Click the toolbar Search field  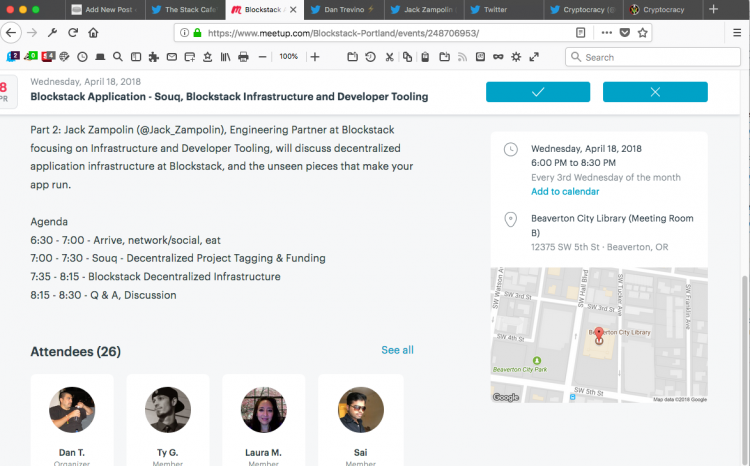(653, 57)
